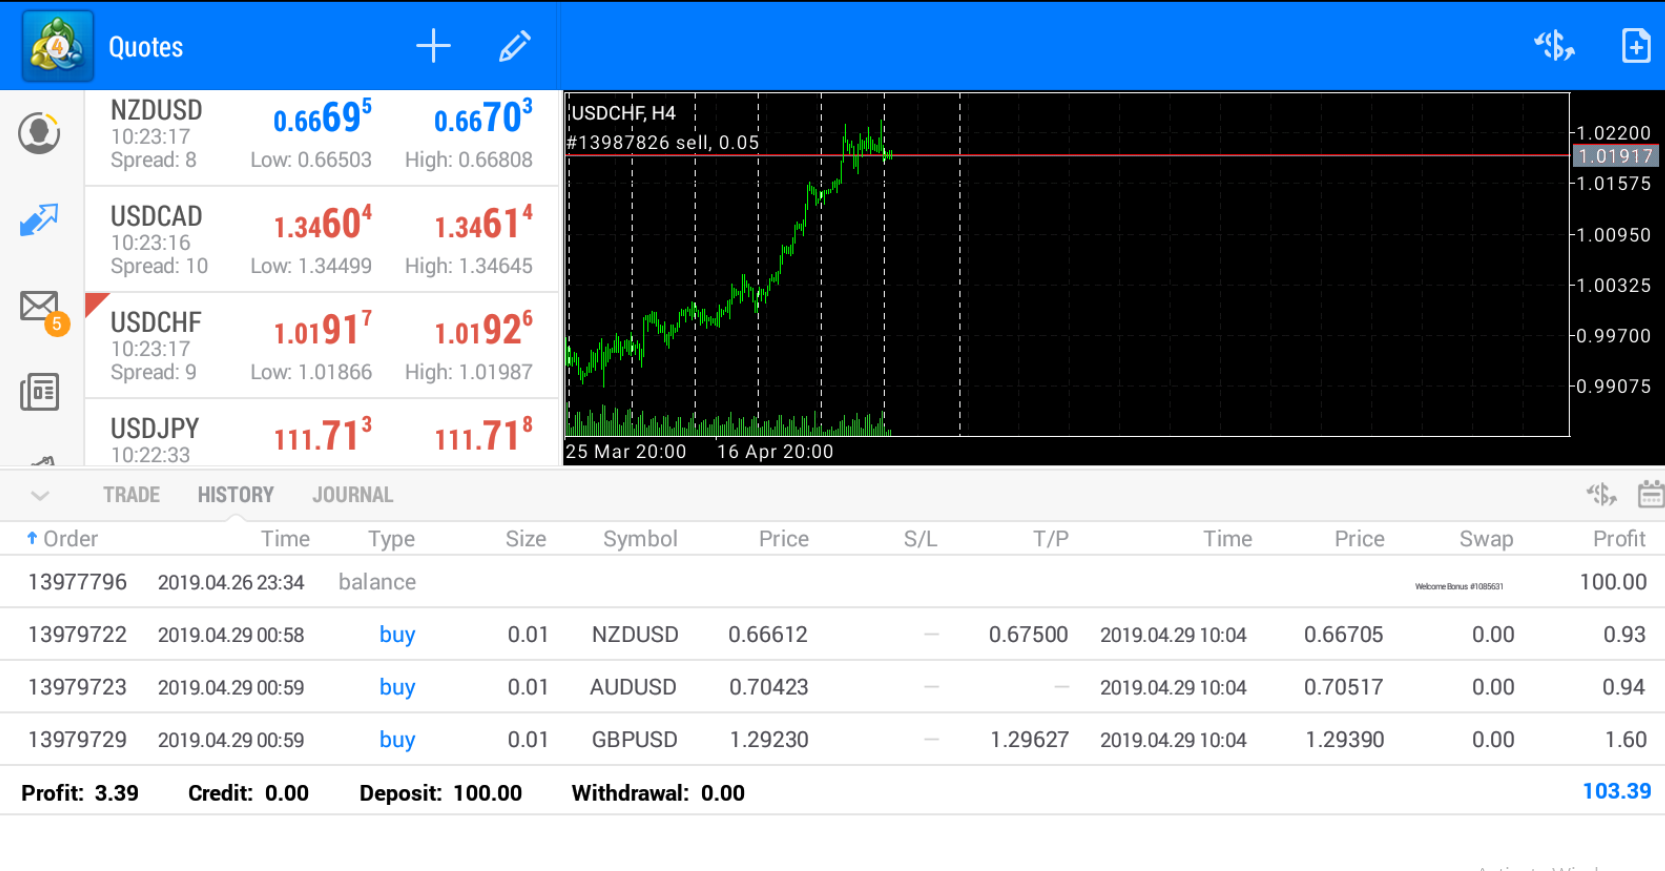Viewport: 1665px width, 871px height.
Task: Click total balance 103.39
Action: [1616, 791]
